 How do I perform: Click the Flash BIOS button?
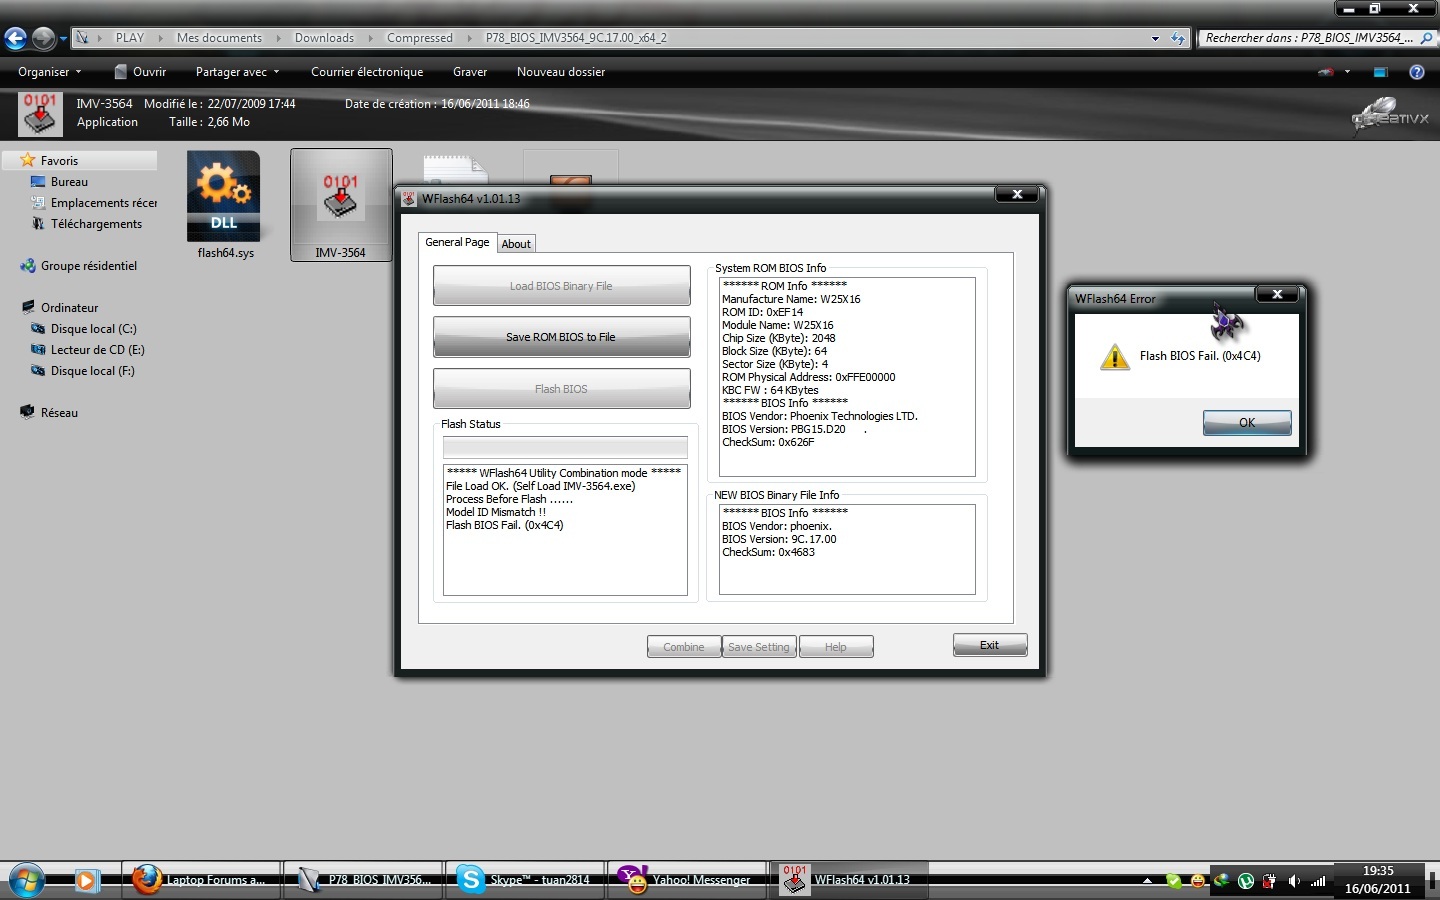[561, 389]
